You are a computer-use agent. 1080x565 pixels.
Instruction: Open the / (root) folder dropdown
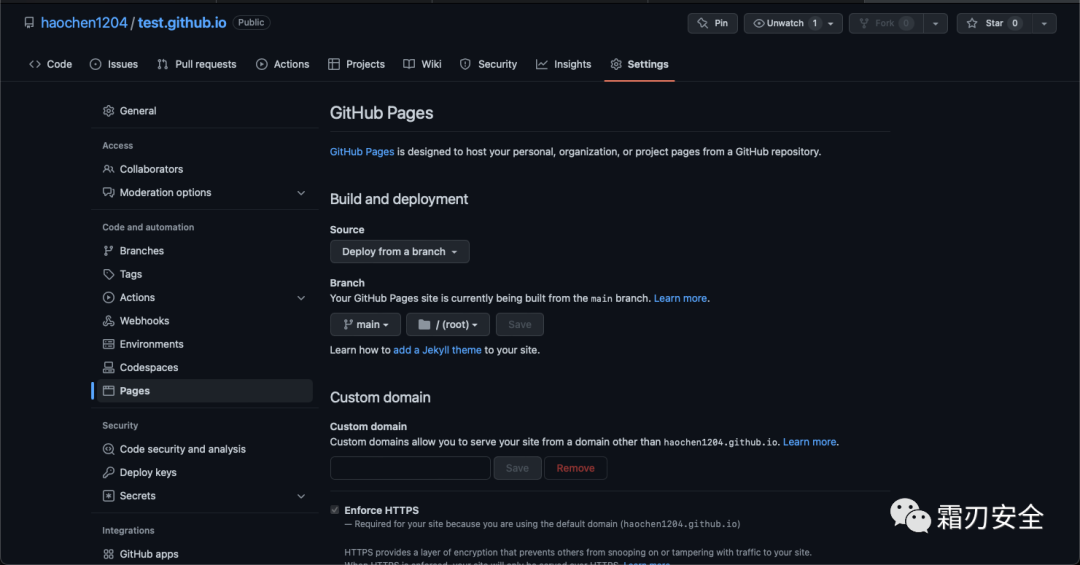[448, 325]
